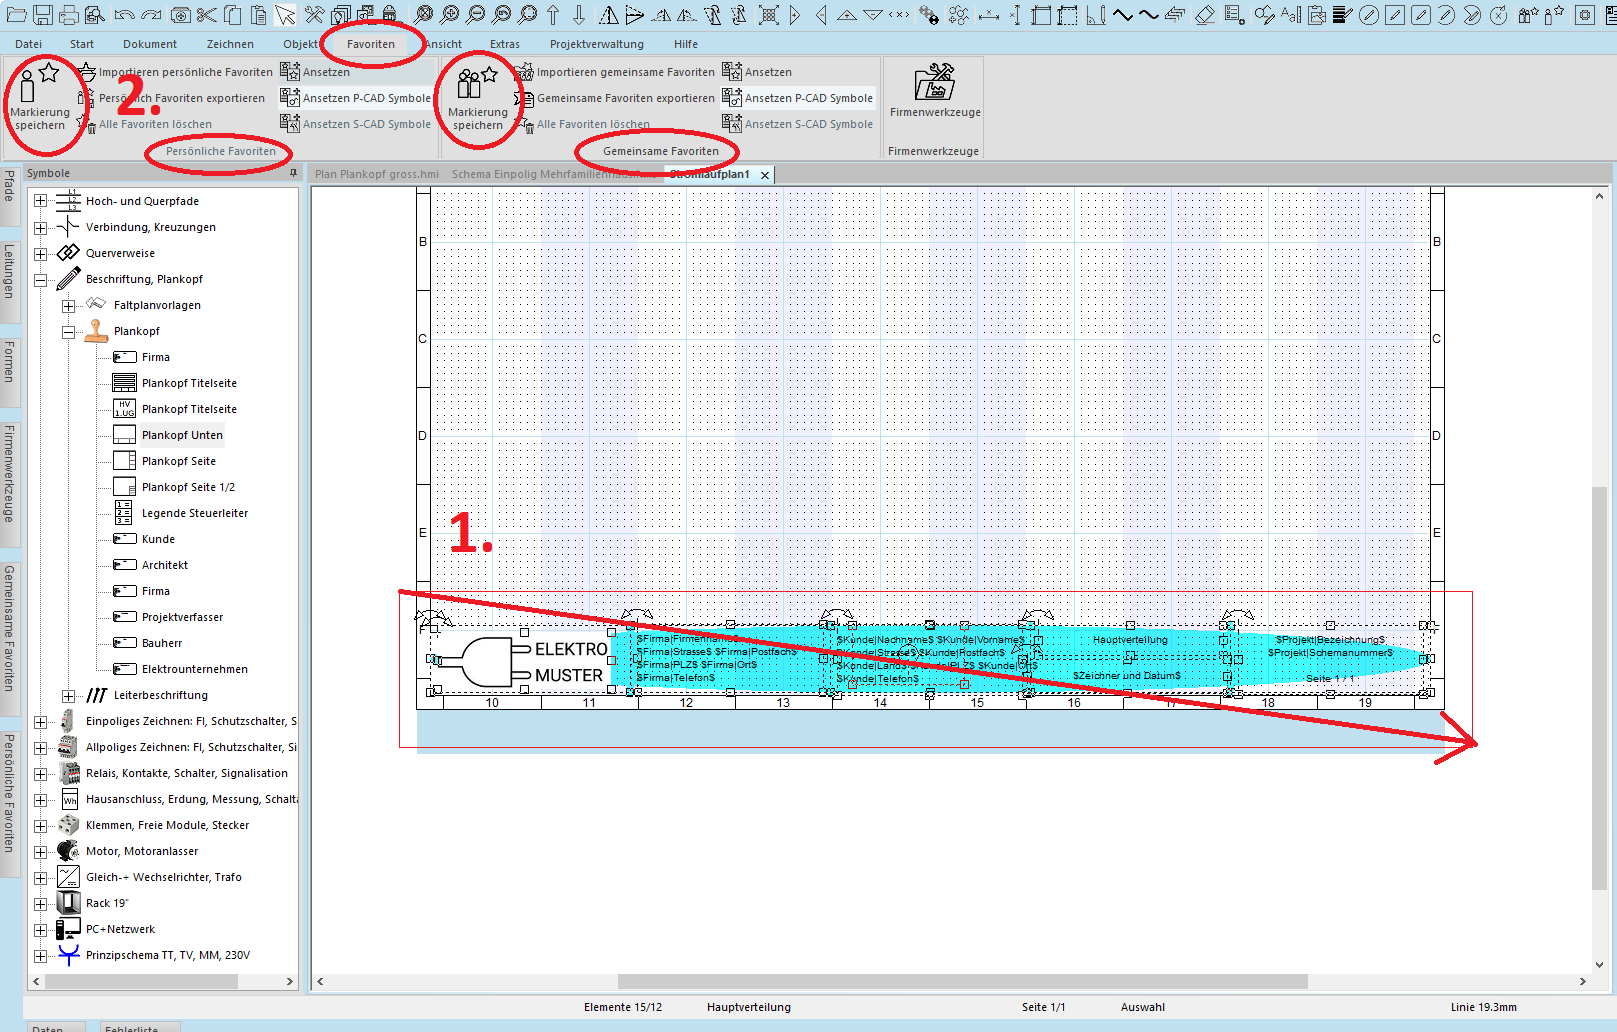Click the open folder icon in toolbar
The width and height of the screenshot is (1617, 1032).
[15, 15]
